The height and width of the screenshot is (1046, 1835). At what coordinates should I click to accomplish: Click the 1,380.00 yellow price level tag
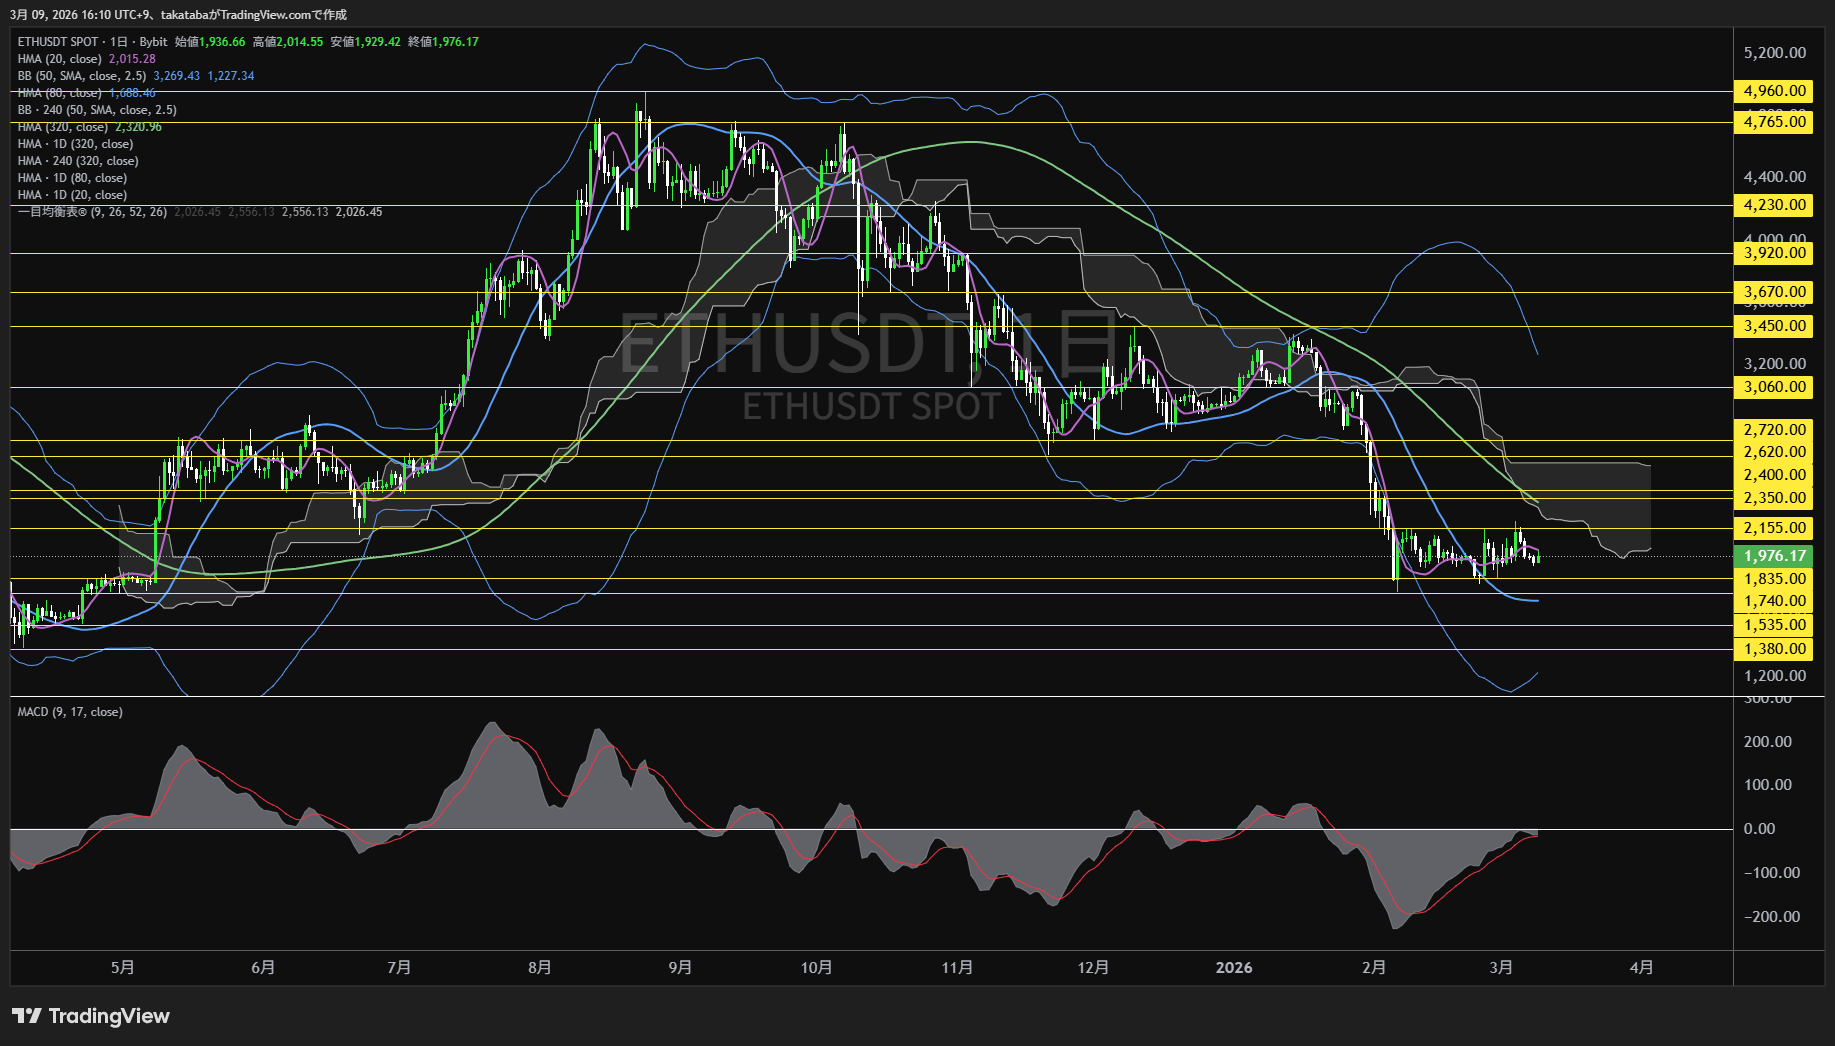click(x=1774, y=649)
